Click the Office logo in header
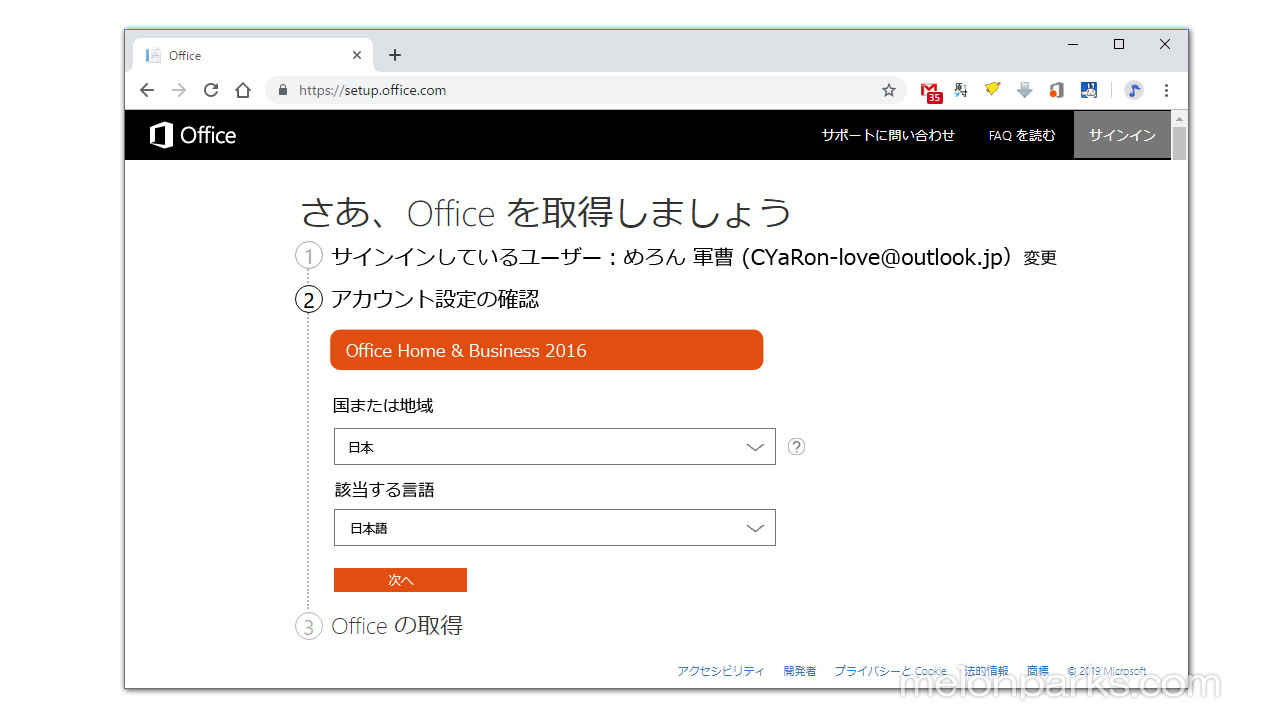Image resolution: width=1280 pixels, height=720 pixels. coord(193,135)
